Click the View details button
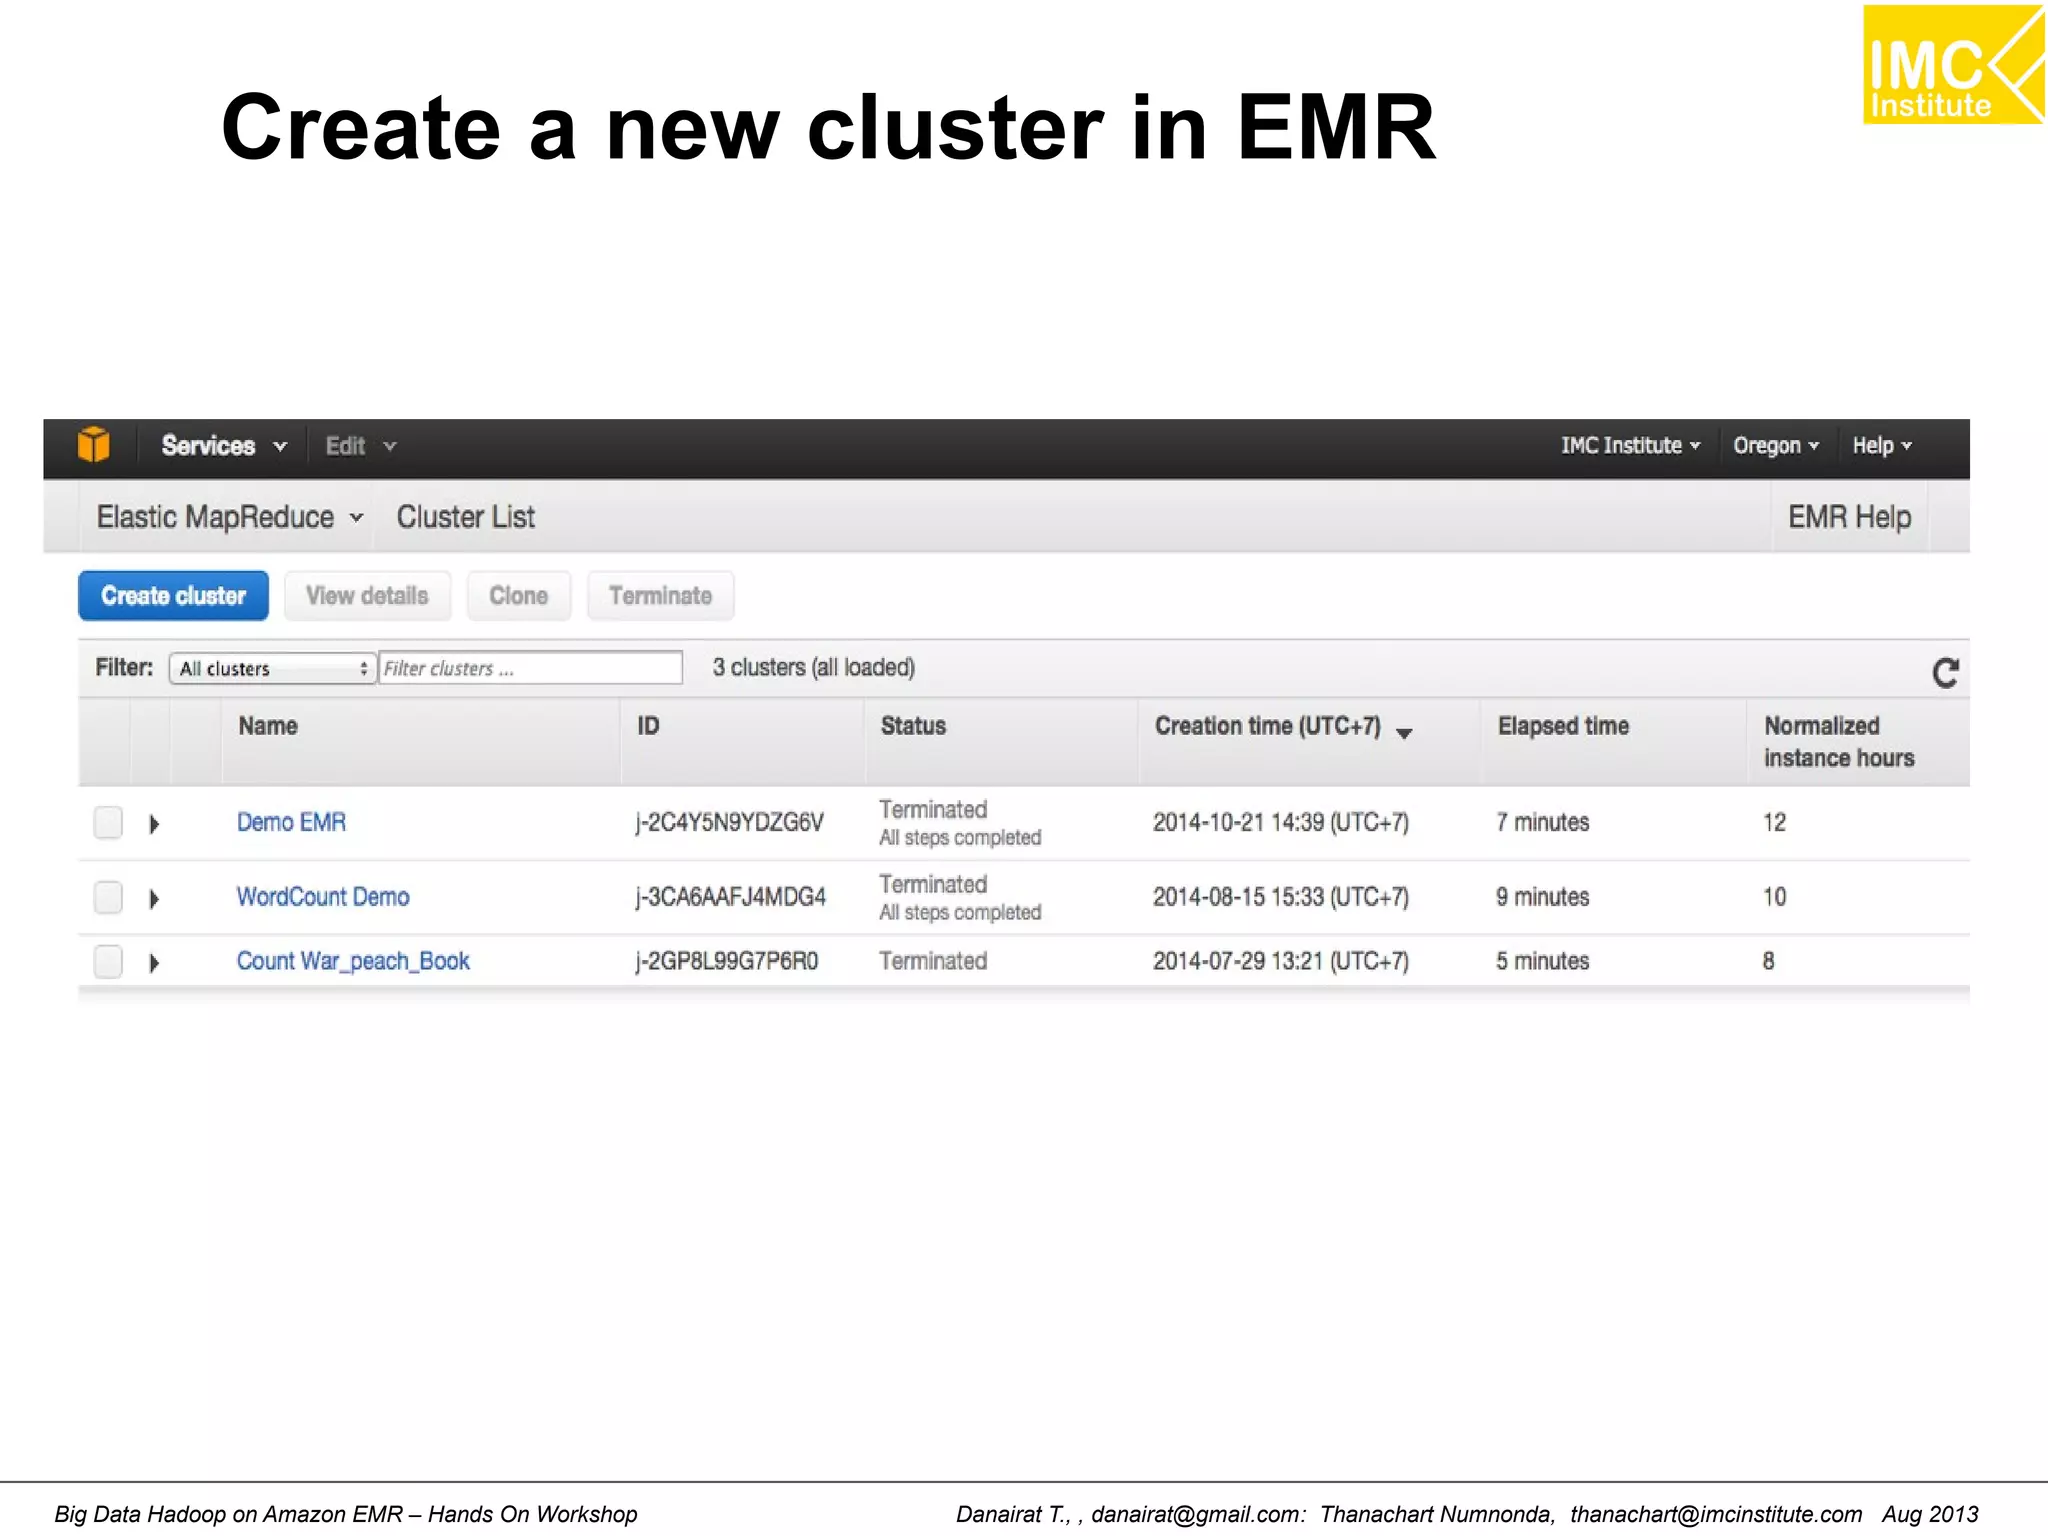This screenshot has width=2048, height=1536. click(x=367, y=596)
